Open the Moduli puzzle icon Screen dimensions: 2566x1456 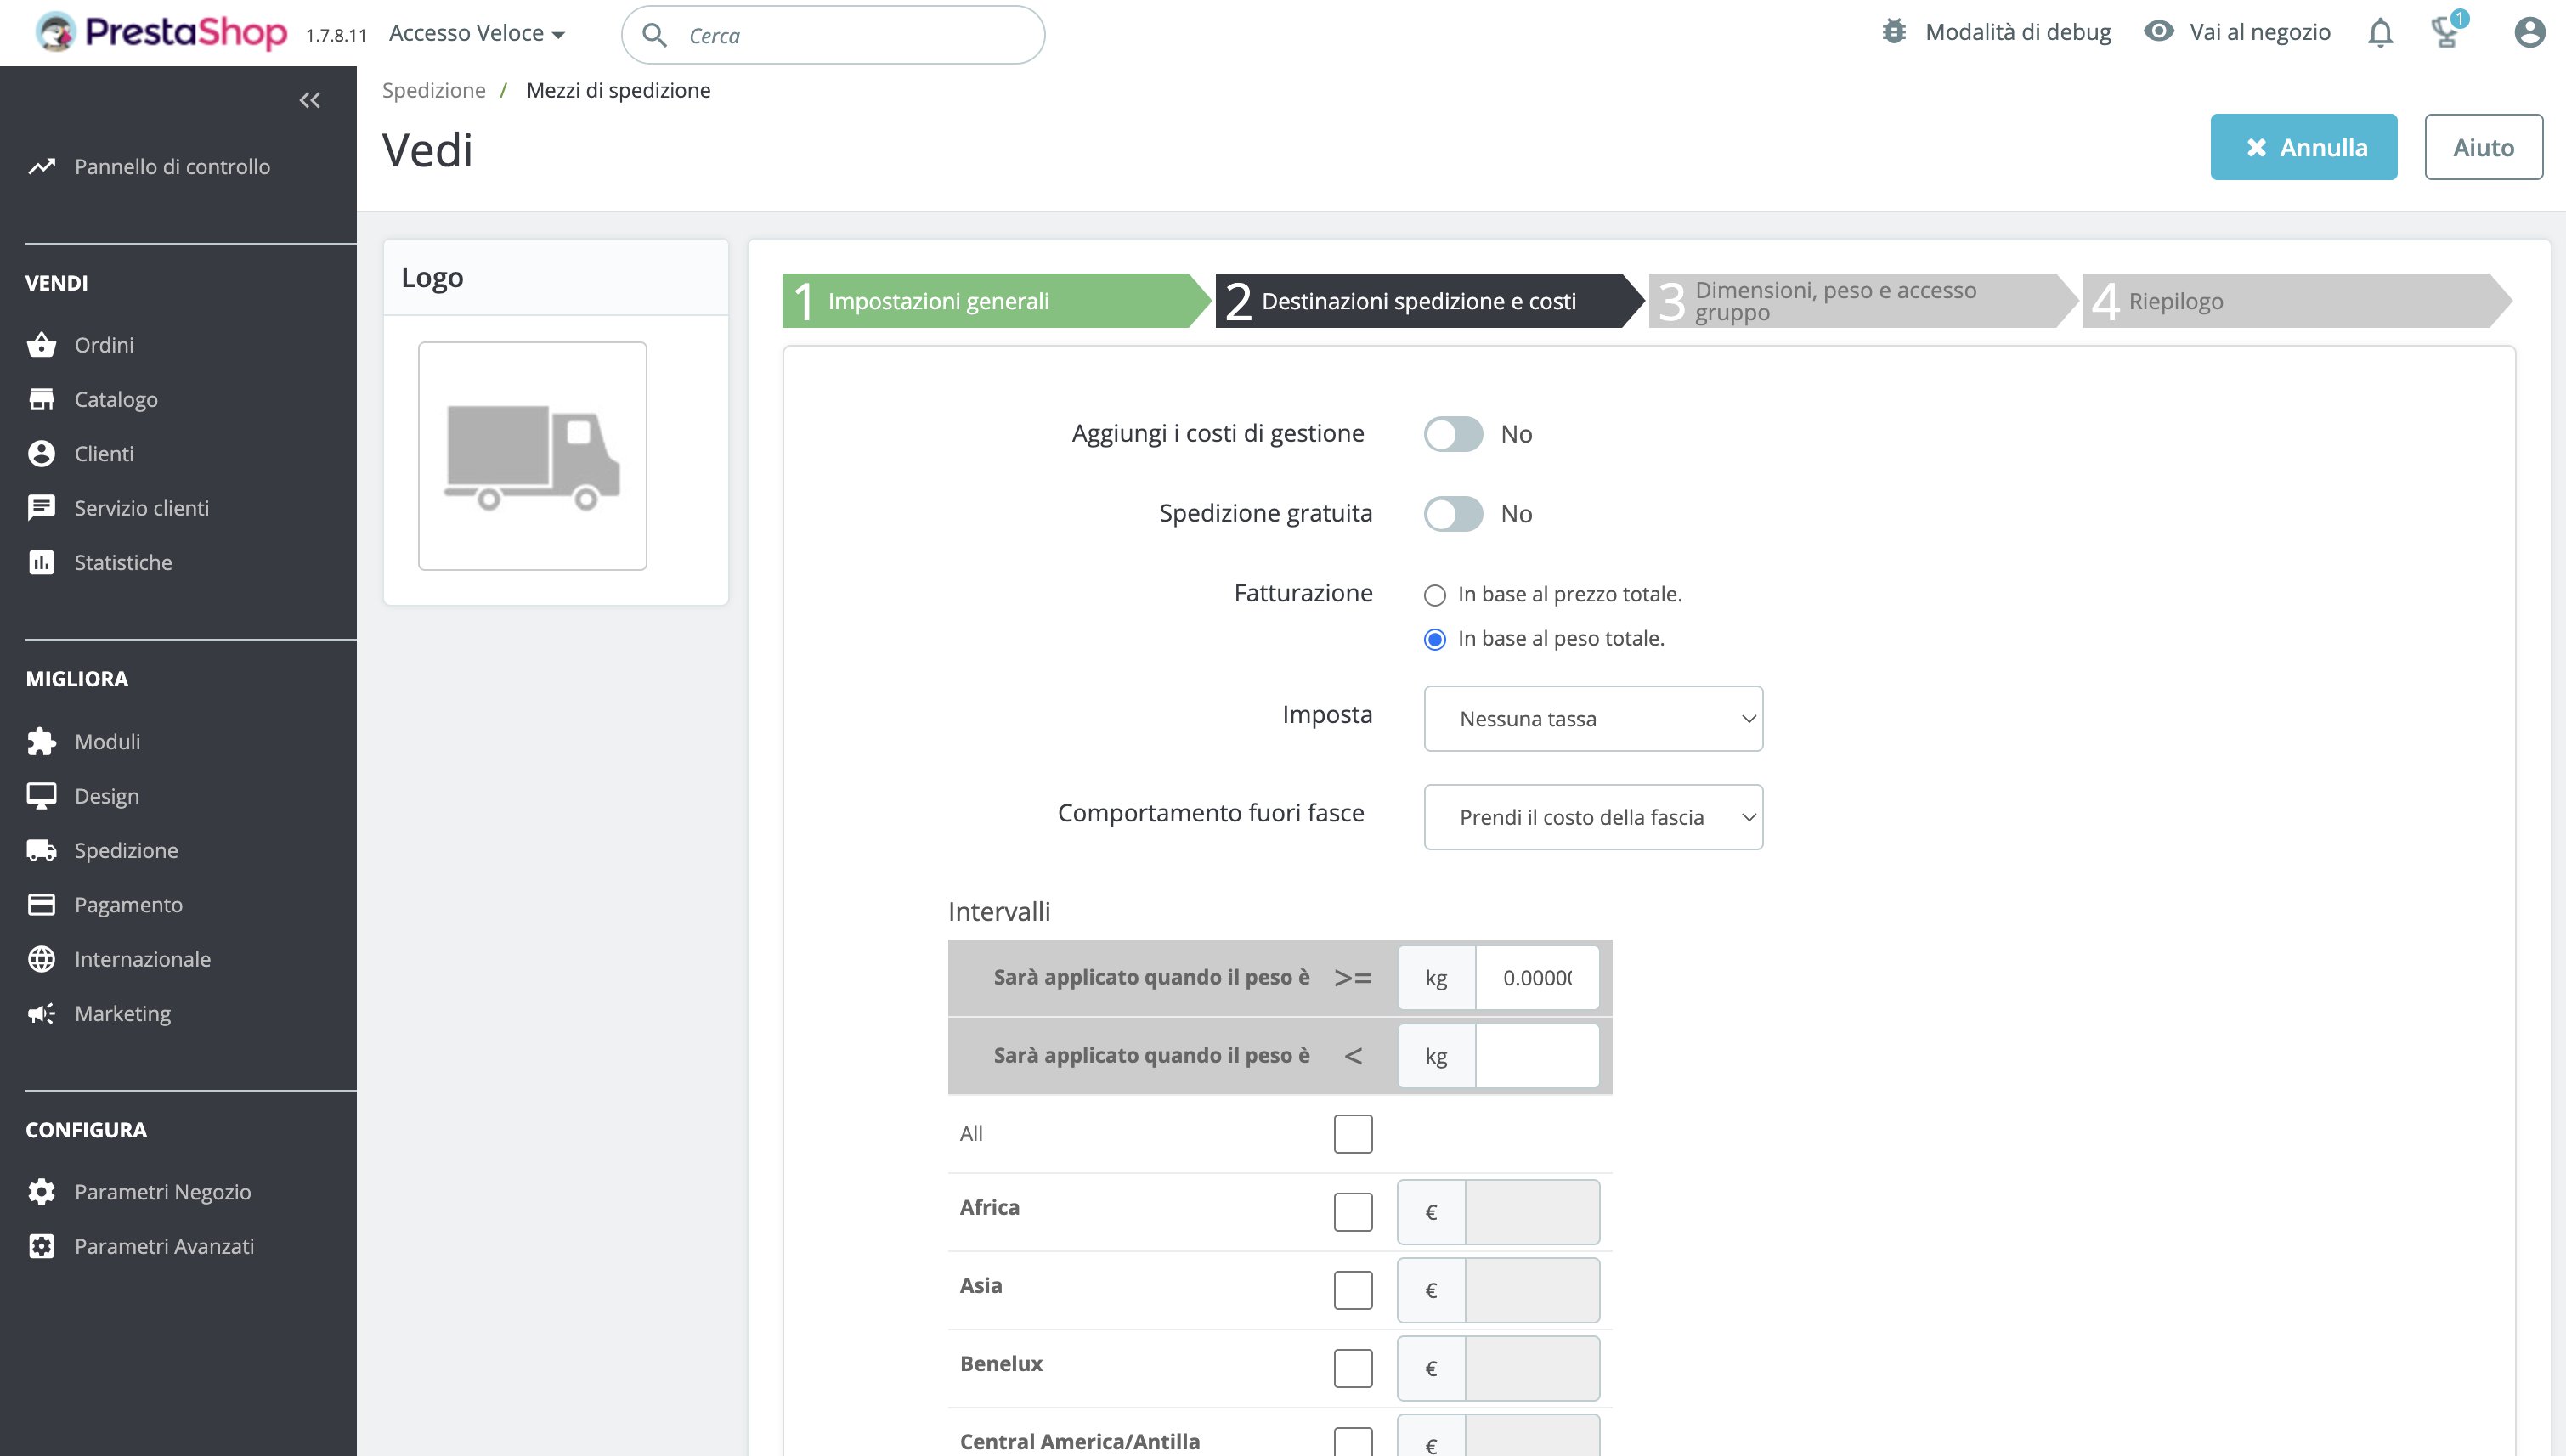(x=41, y=741)
